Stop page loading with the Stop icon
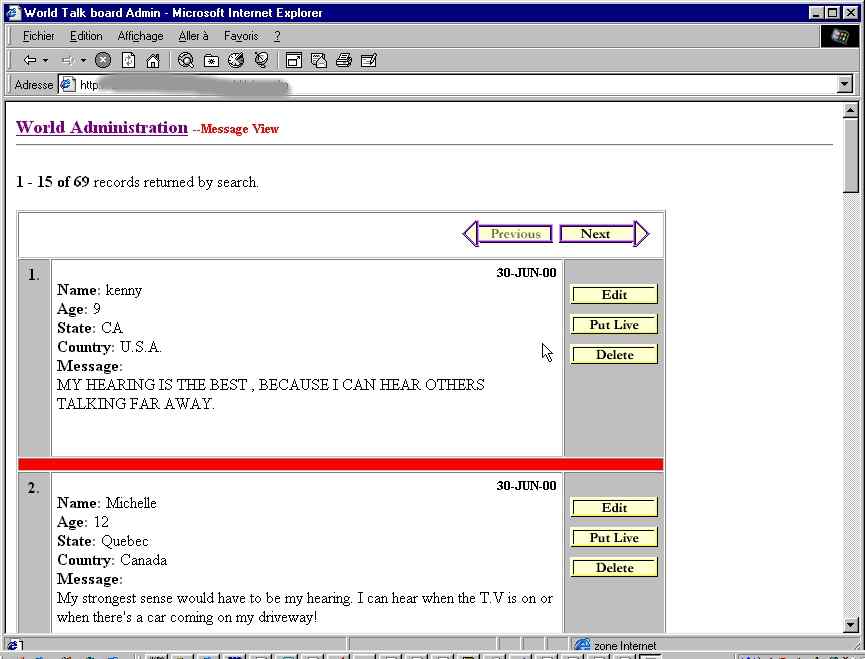Viewport: 865px width, 659px height. pos(103,60)
